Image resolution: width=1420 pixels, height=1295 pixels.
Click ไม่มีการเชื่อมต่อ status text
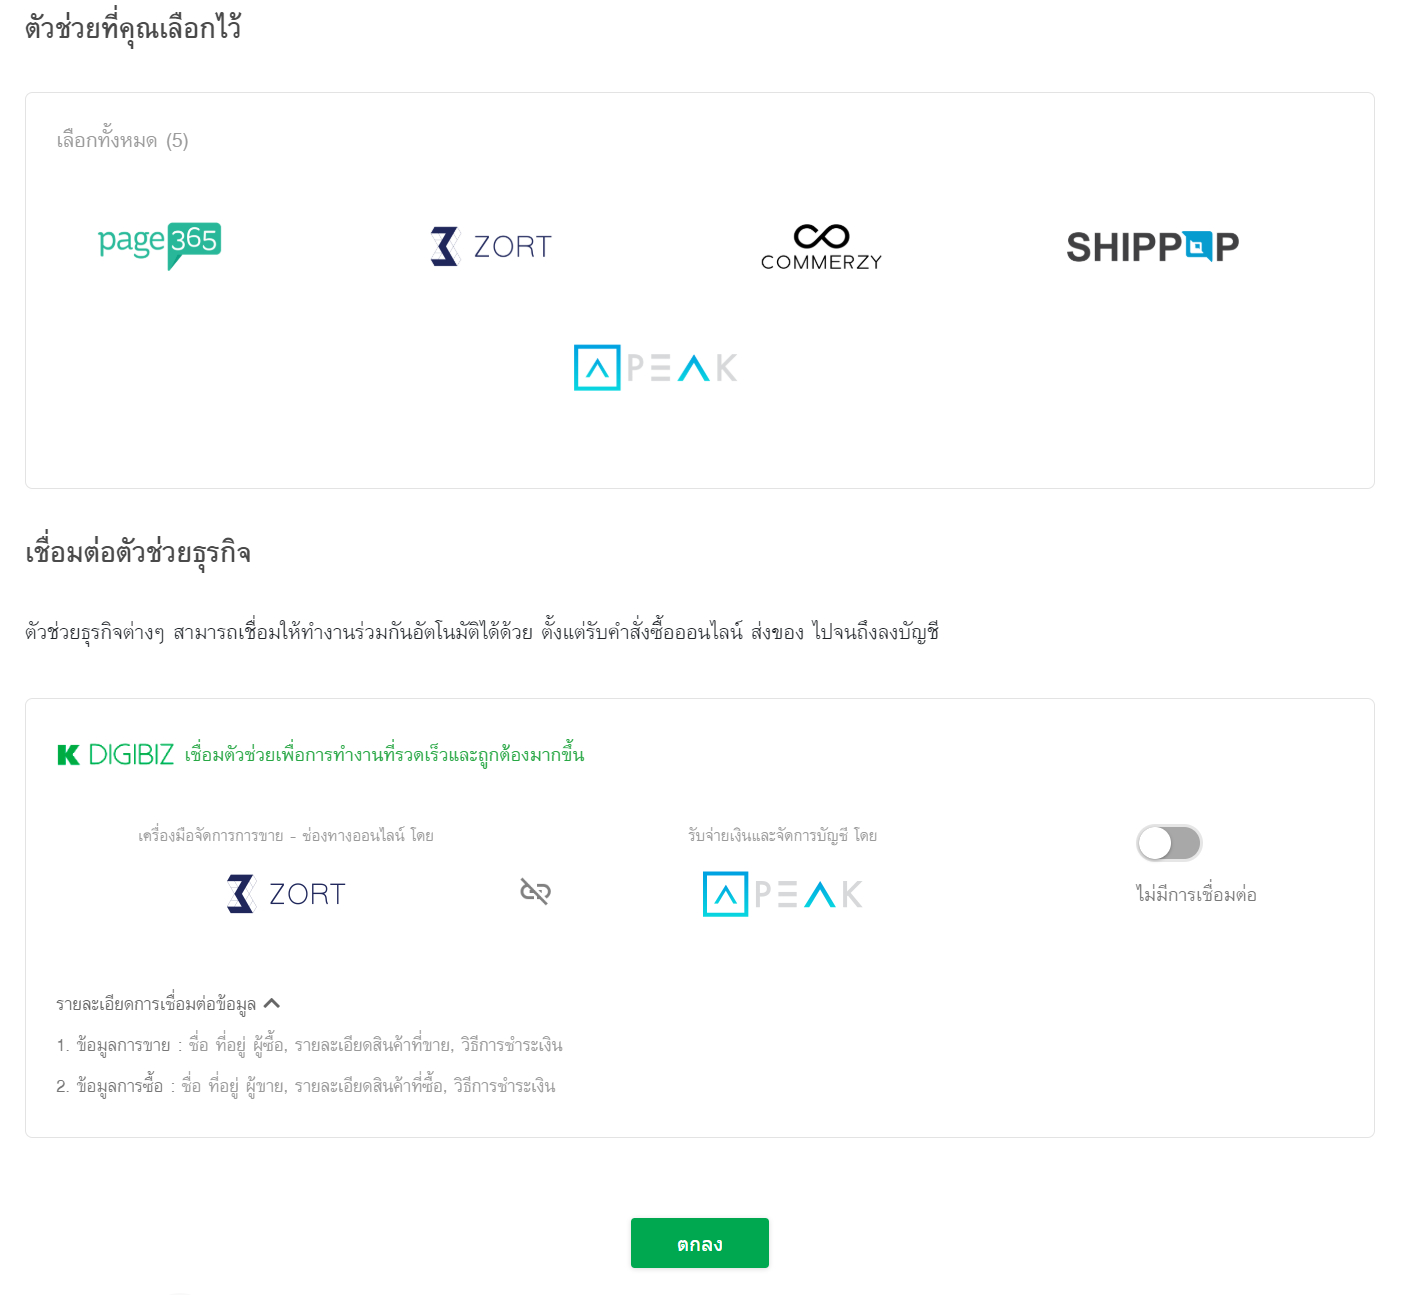pyautogui.click(x=1196, y=894)
